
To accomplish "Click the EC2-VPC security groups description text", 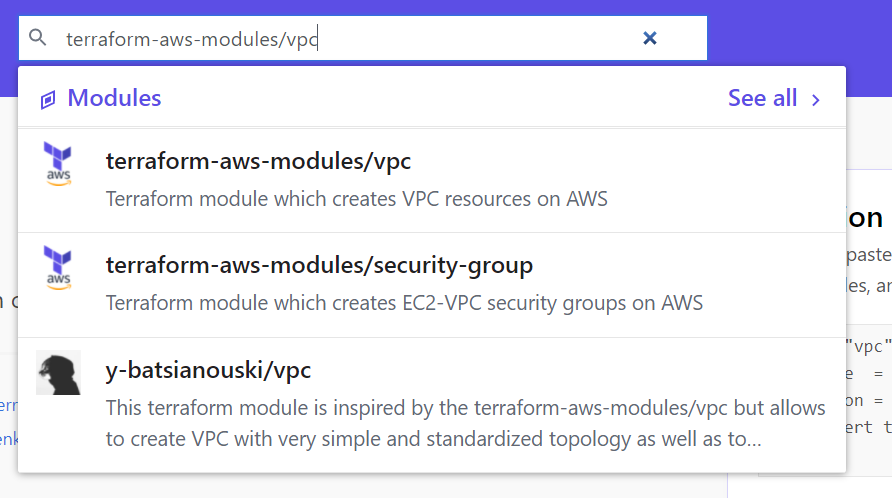I will [404, 303].
